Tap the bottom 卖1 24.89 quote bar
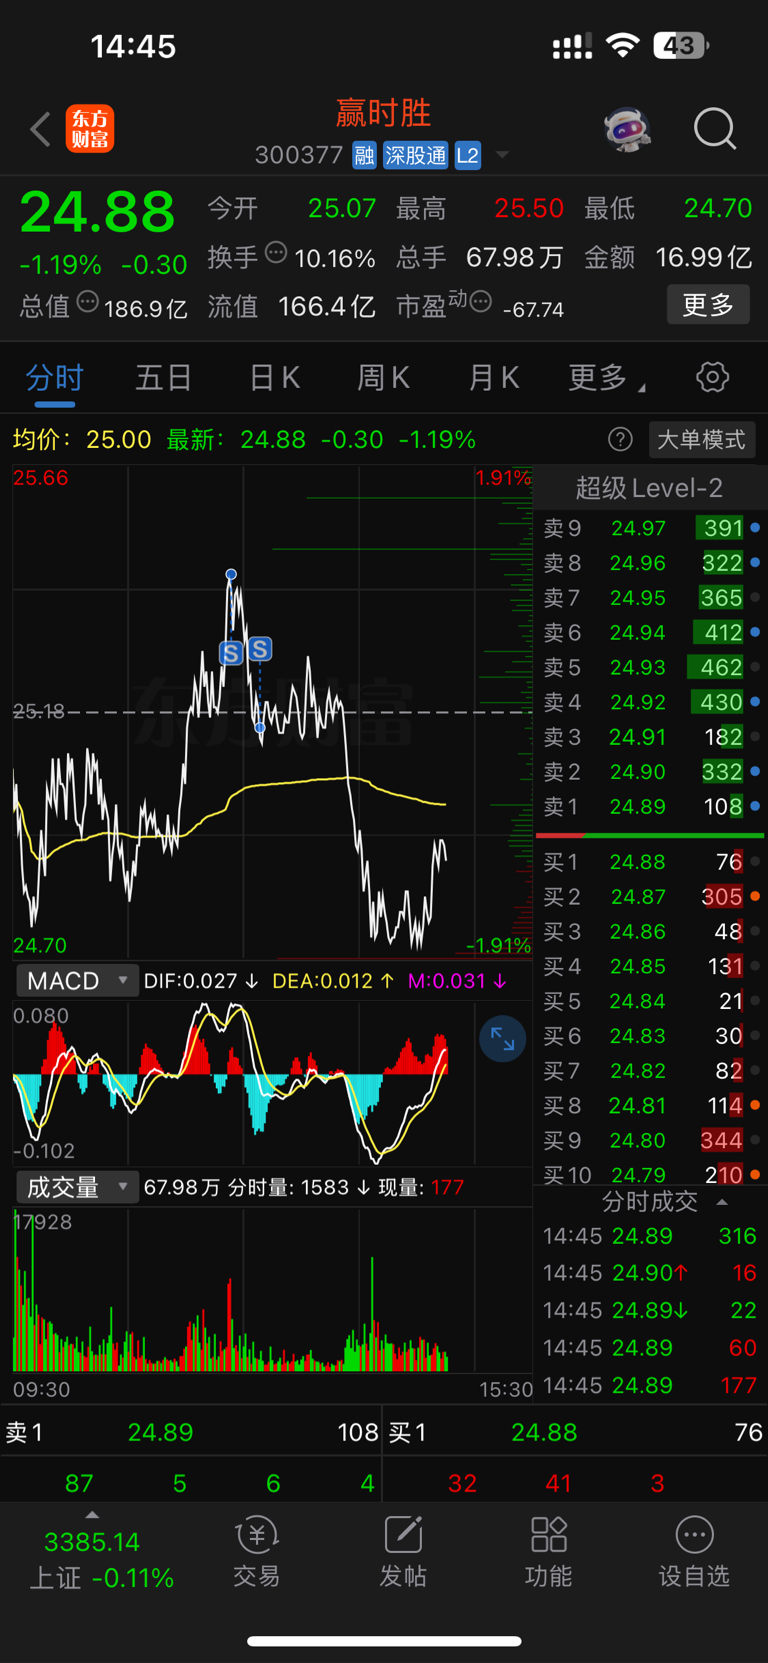Image resolution: width=768 pixels, height=1663 pixels. coord(191,1432)
